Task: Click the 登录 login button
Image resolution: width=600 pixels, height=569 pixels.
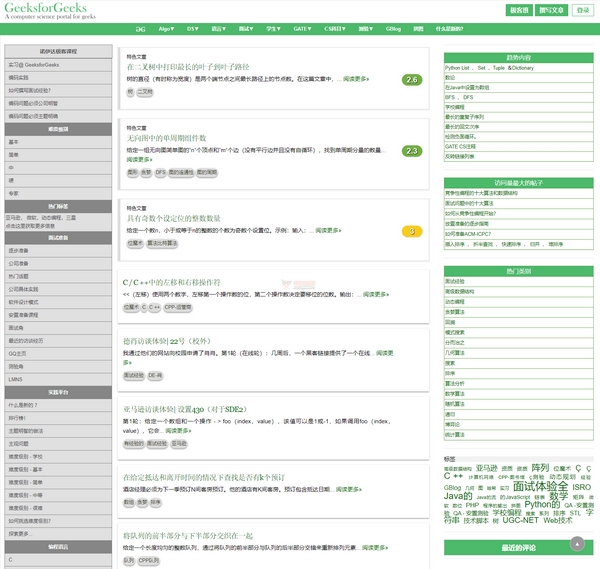Action: point(582,10)
